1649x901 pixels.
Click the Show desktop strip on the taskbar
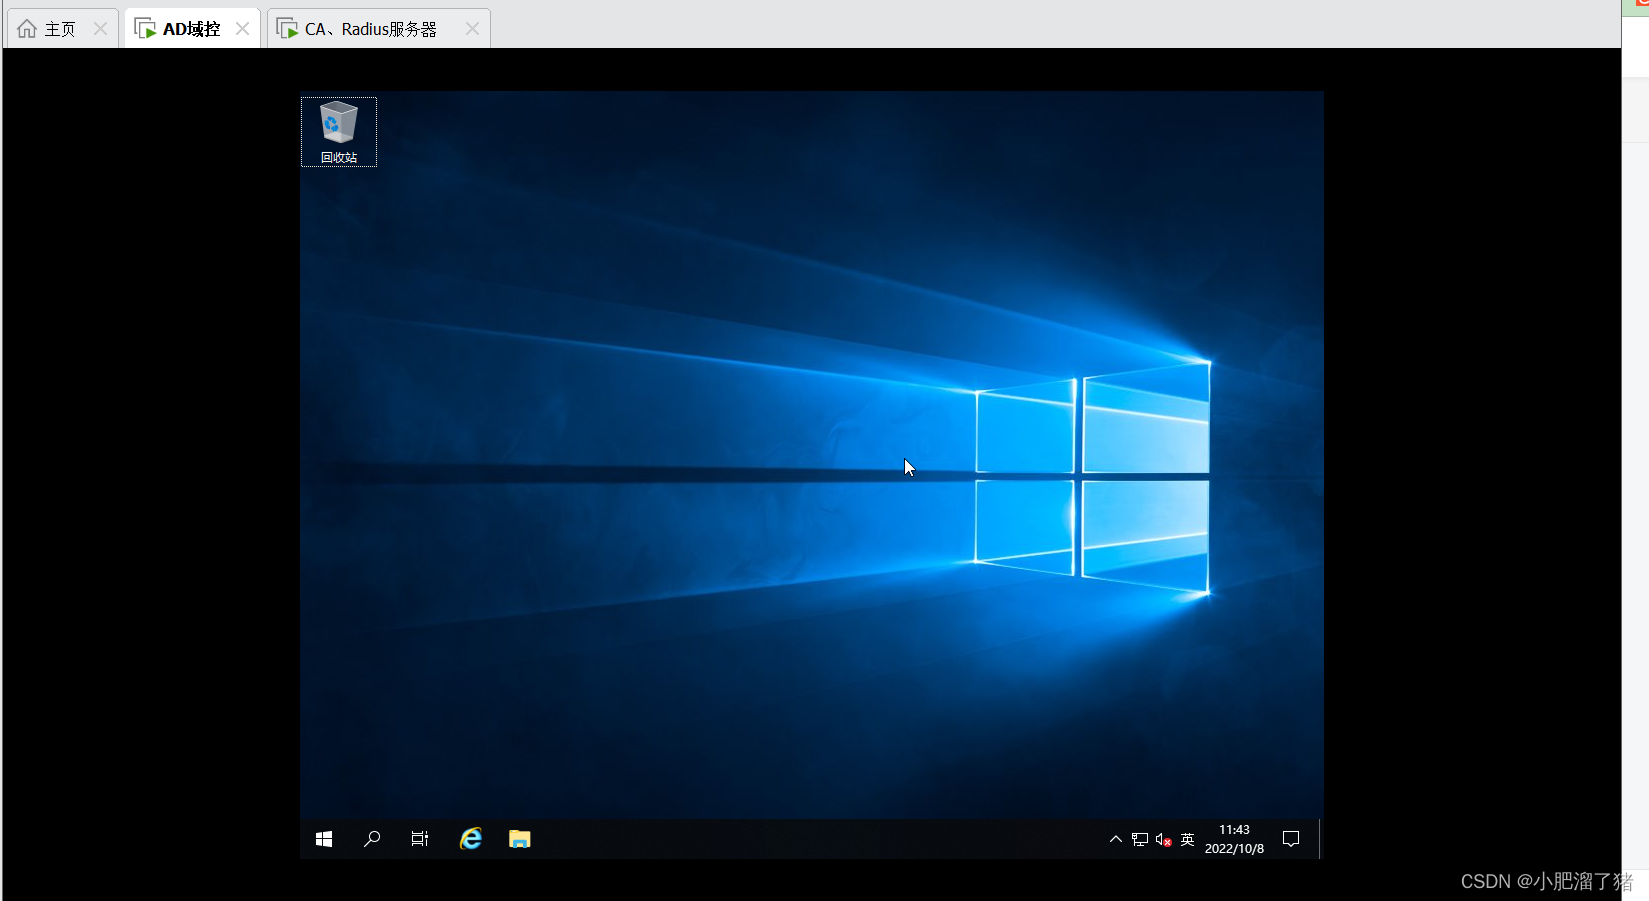pyautogui.click(x=1320, y=839)
